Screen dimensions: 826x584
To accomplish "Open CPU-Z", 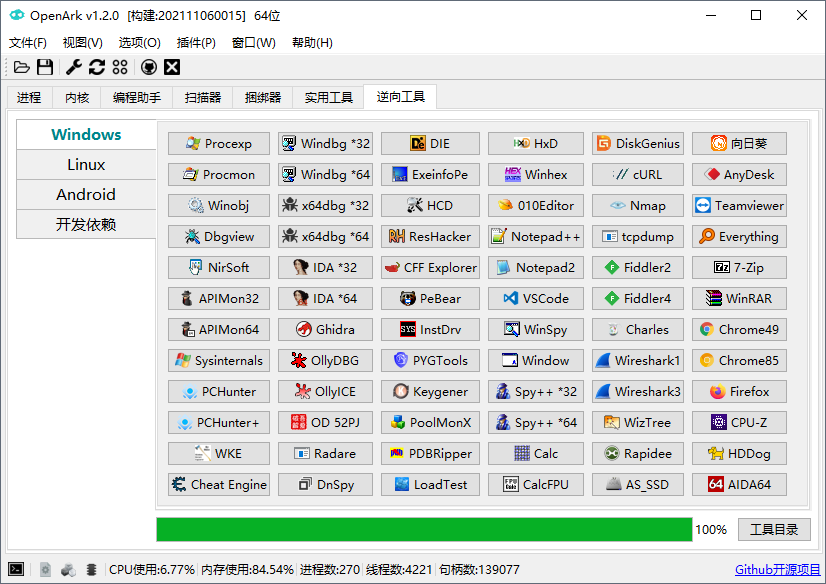I will coord(740,423).
